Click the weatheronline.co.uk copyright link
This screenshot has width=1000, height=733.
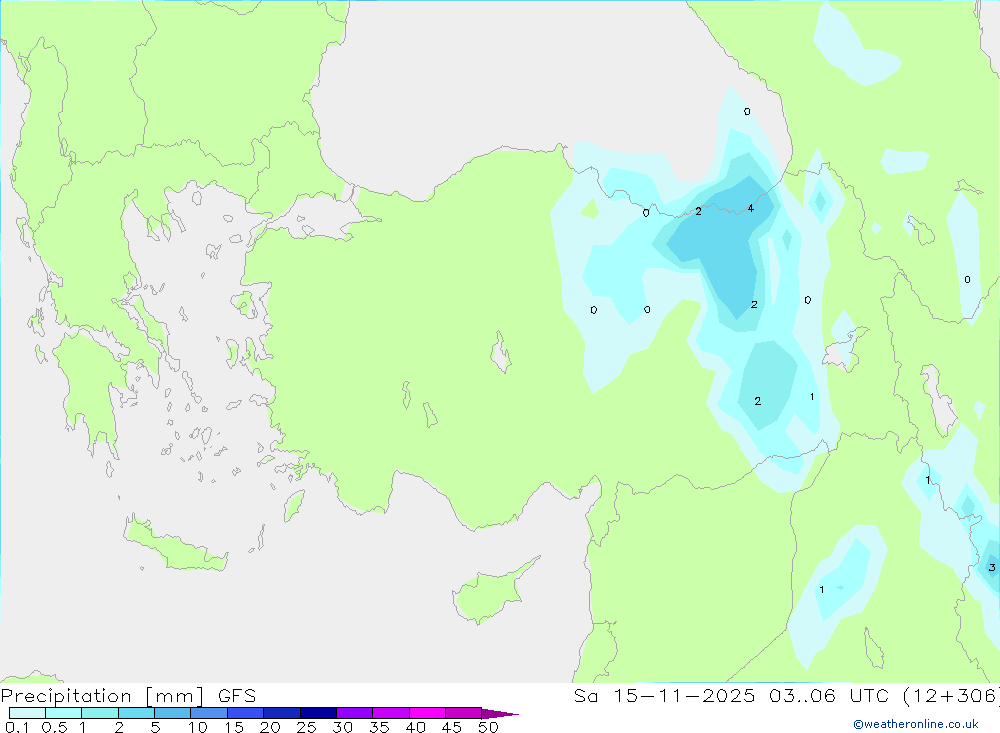(916, 724)
